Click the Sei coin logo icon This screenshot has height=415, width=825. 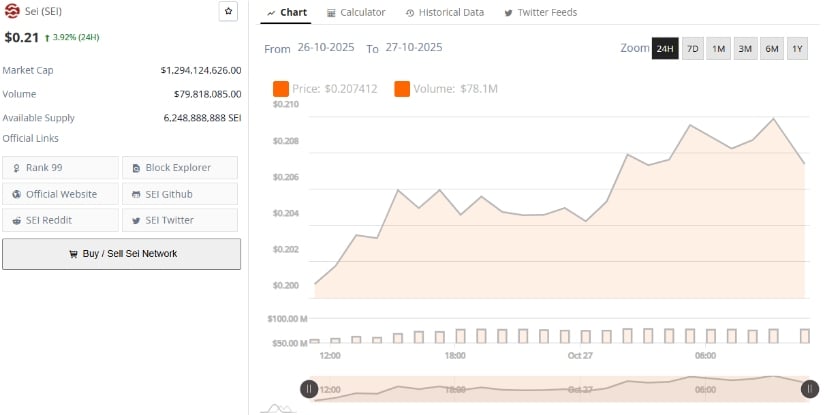click(x=12, y=12)
